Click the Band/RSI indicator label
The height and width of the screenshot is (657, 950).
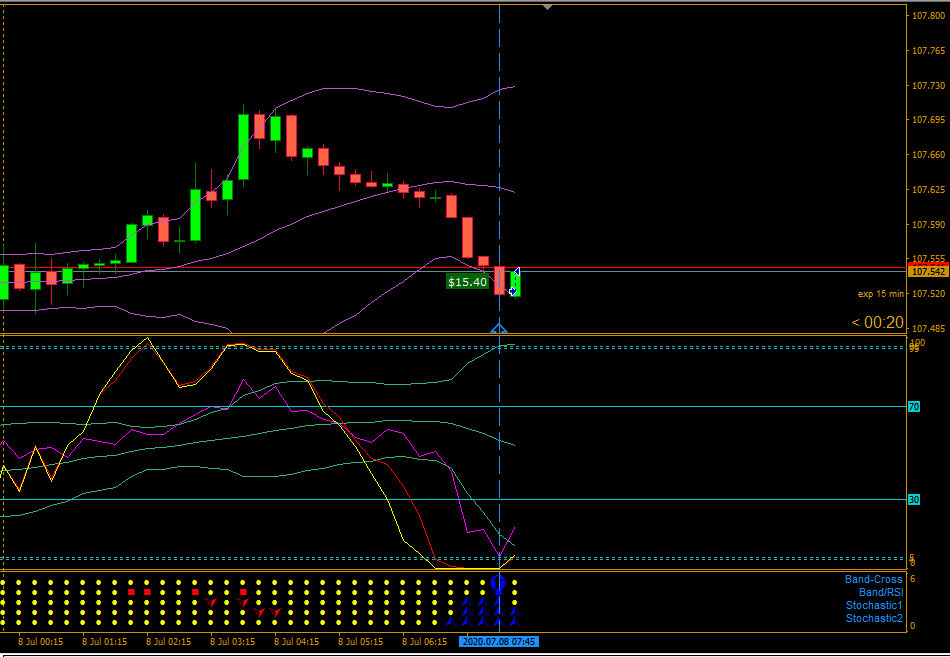click(x=881, y=592)
